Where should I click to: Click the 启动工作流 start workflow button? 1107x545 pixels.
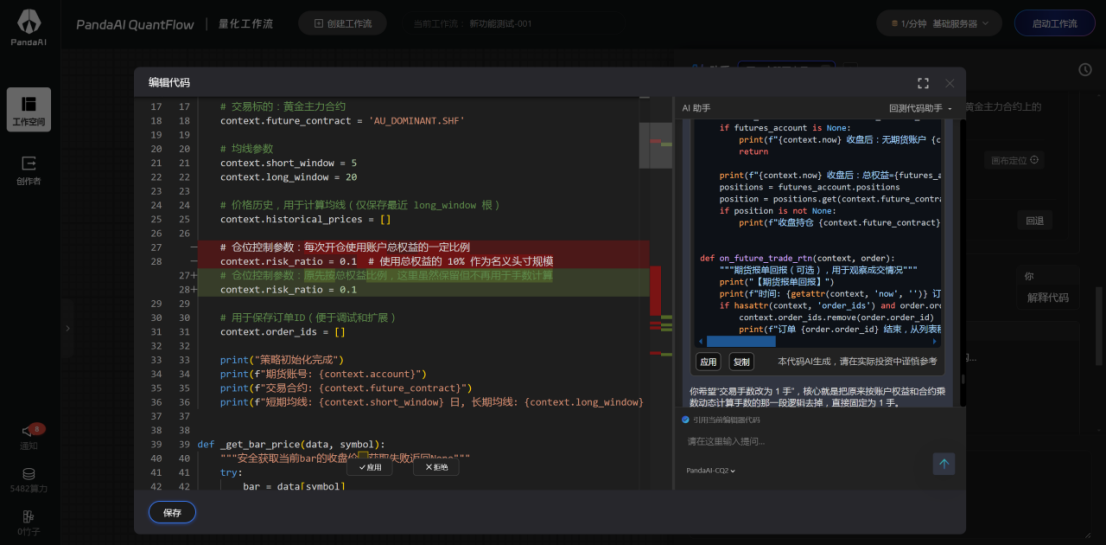tap(1054, 23)
